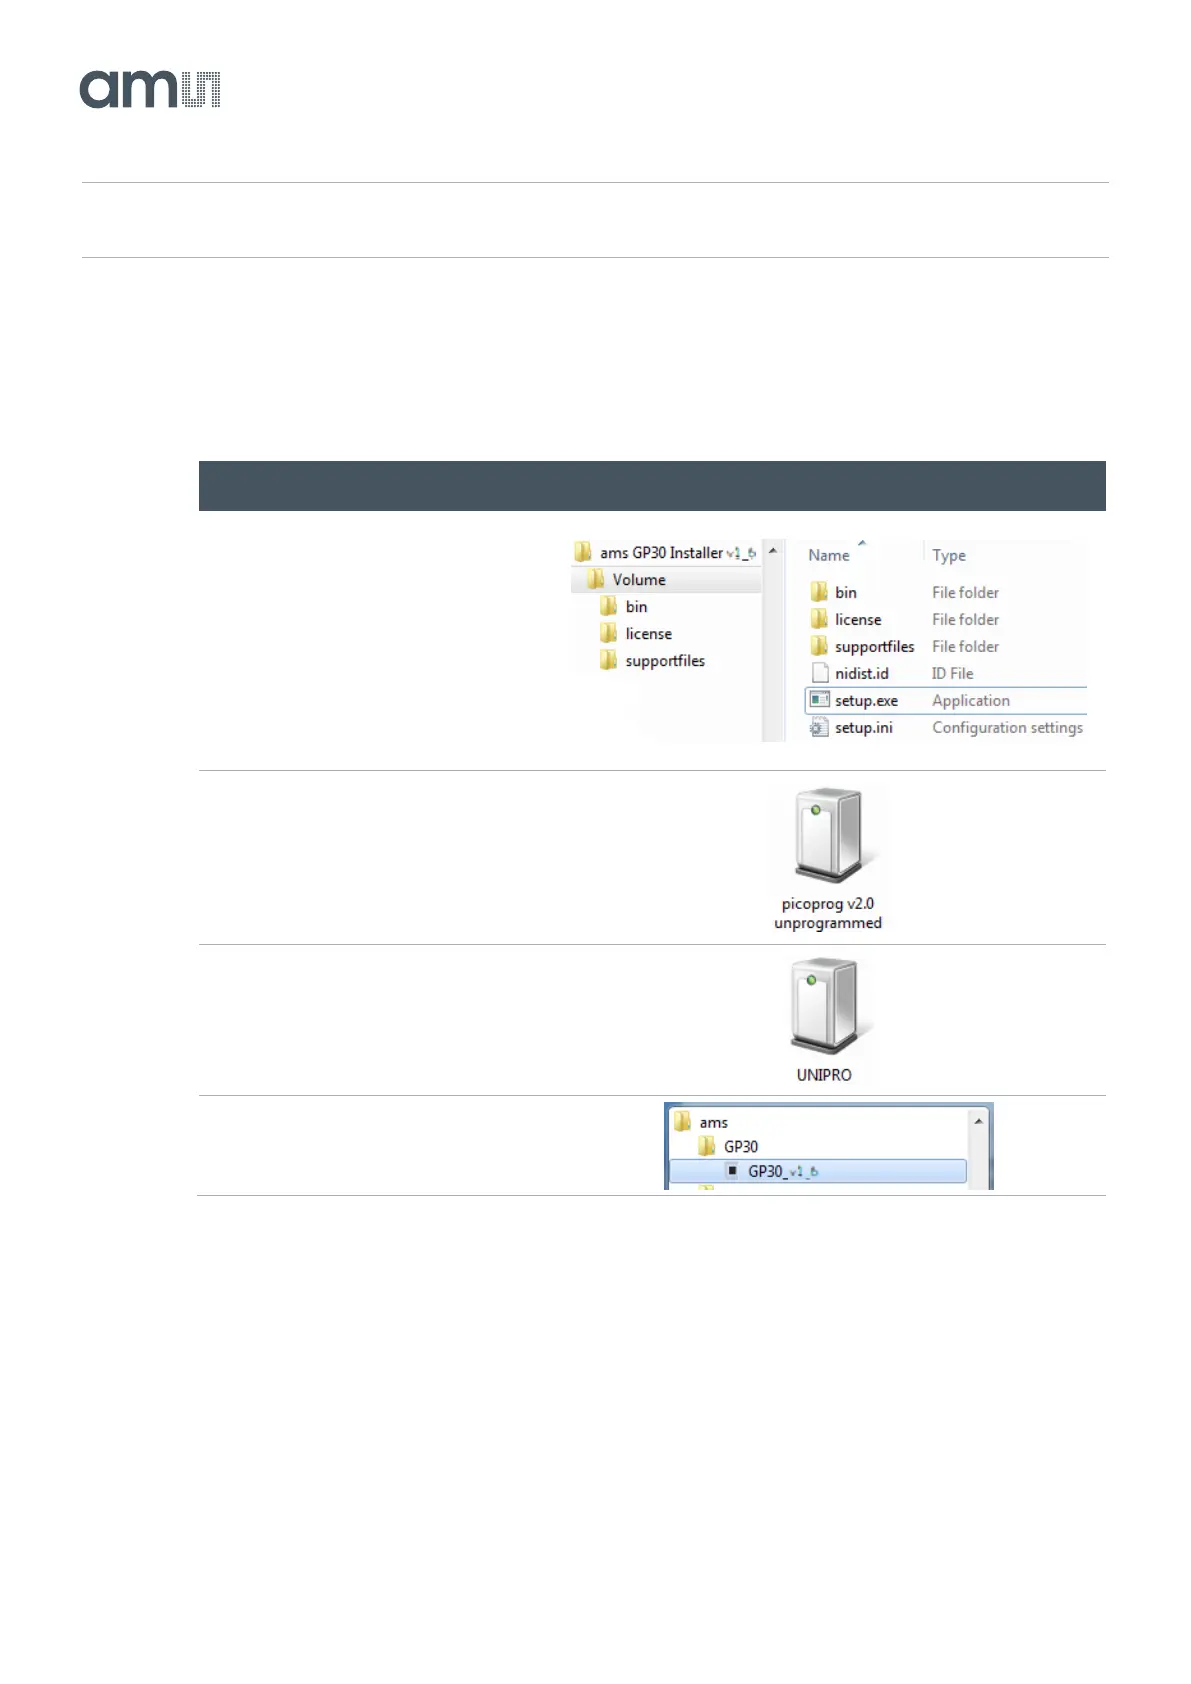The image size is (1191, 1684).
Task: Click 'Configuration settings' type cell
Action: 1007,728
